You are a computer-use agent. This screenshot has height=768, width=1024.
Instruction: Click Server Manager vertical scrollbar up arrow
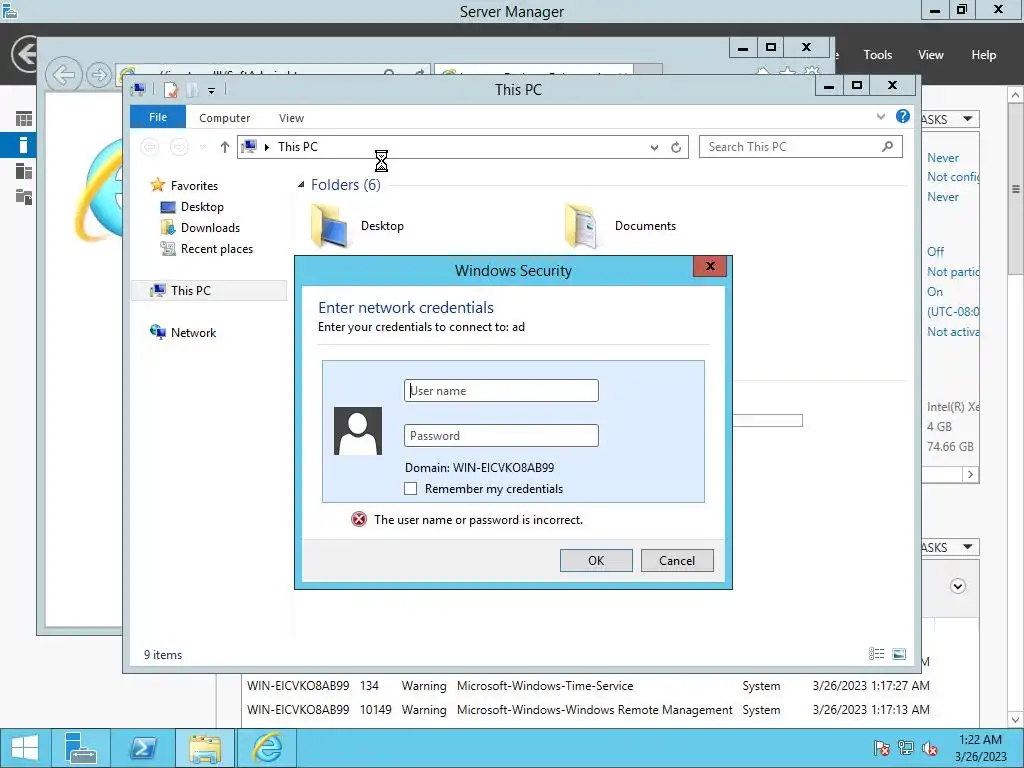click(x=1015, y=95)
